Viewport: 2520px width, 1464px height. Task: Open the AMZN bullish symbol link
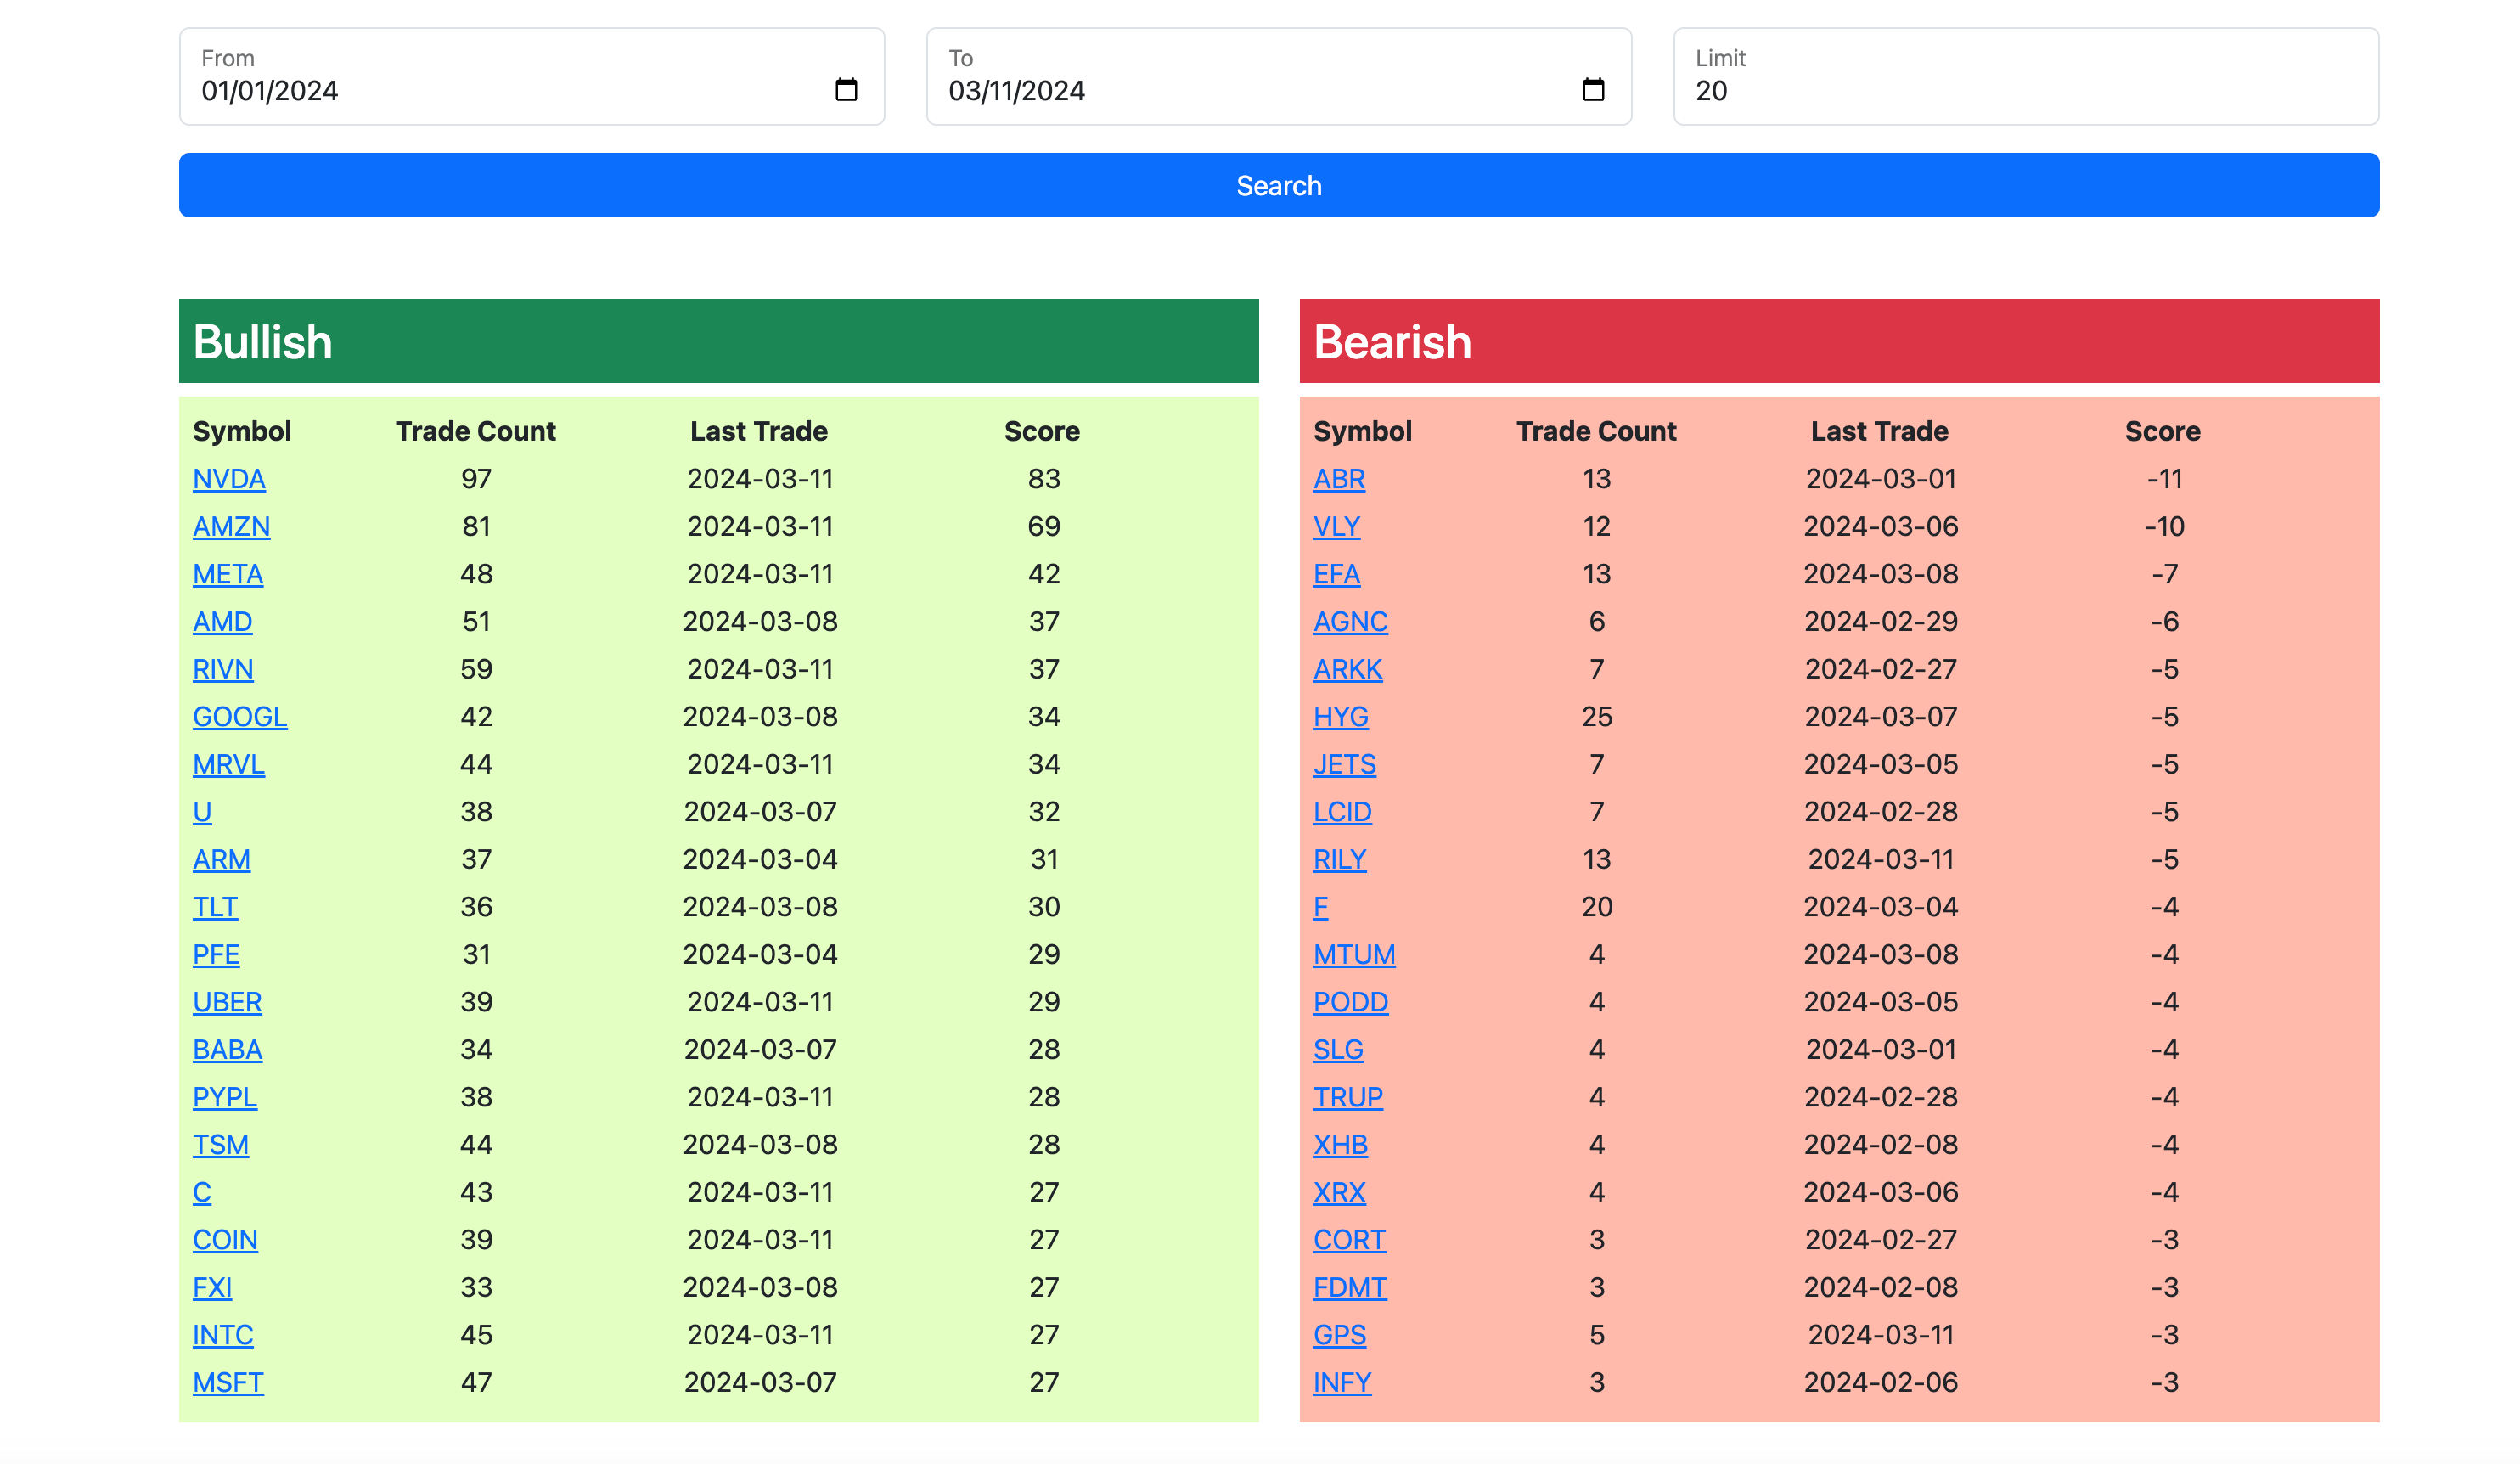[231, 527]
